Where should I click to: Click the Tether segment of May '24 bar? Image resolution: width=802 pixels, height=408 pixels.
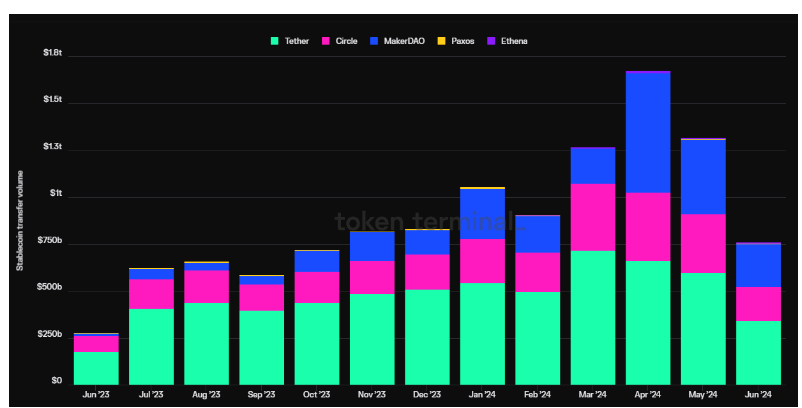703,329
